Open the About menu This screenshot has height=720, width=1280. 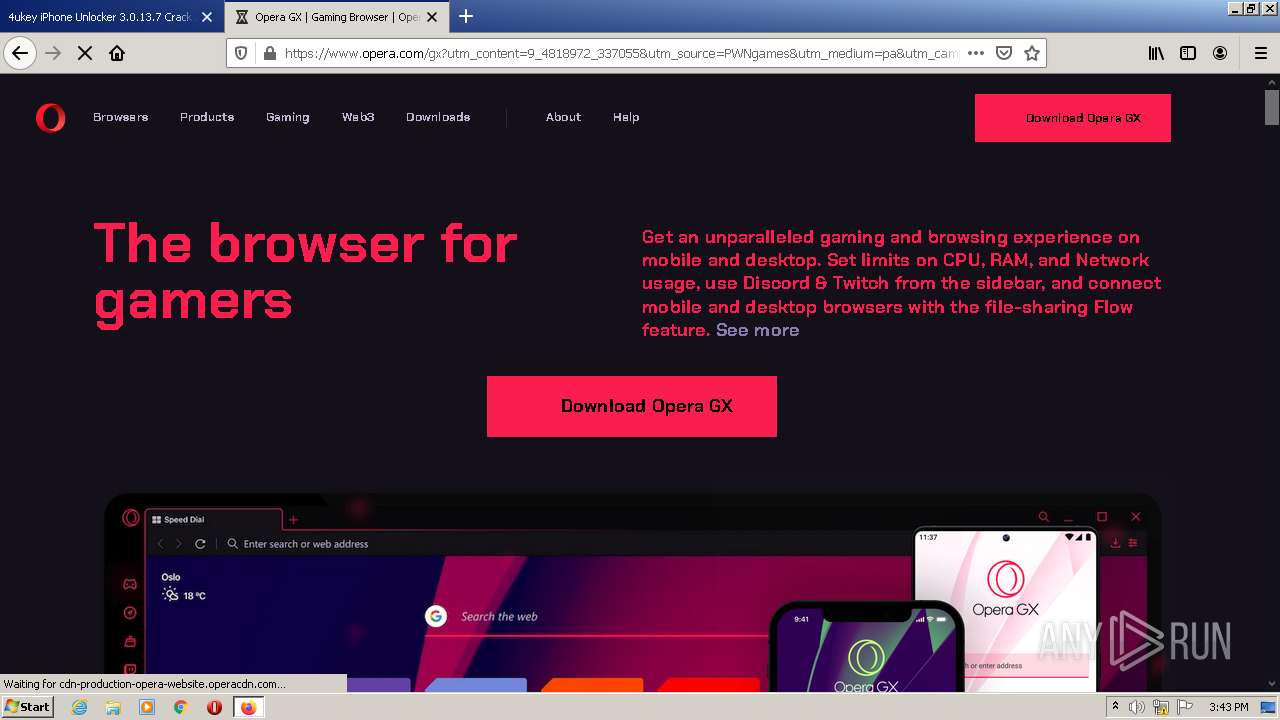(563, 117)
